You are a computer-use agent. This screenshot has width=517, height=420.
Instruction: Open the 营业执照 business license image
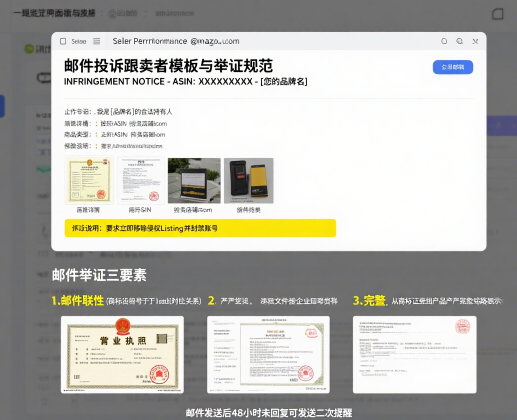pyautogui.click(x=122, y=354)
